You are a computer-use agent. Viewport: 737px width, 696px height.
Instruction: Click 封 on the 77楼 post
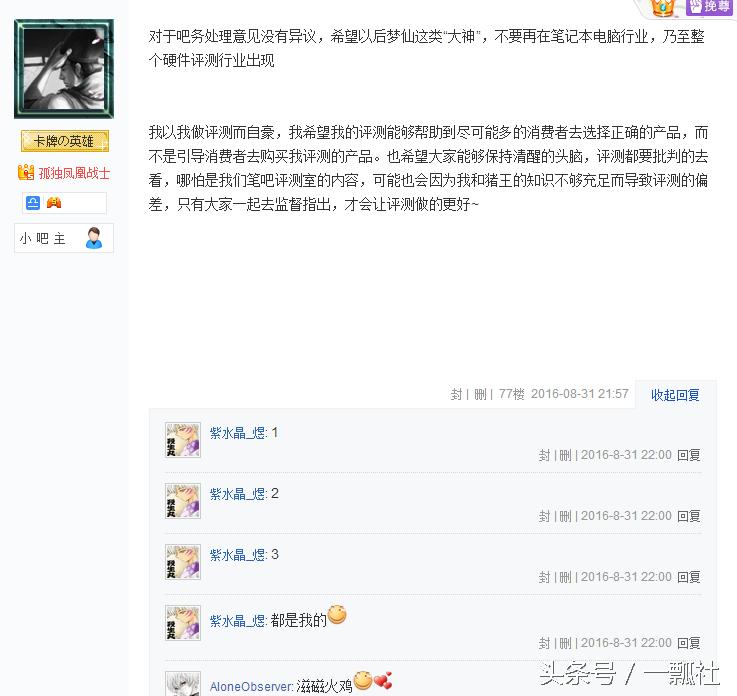[456, 394]
